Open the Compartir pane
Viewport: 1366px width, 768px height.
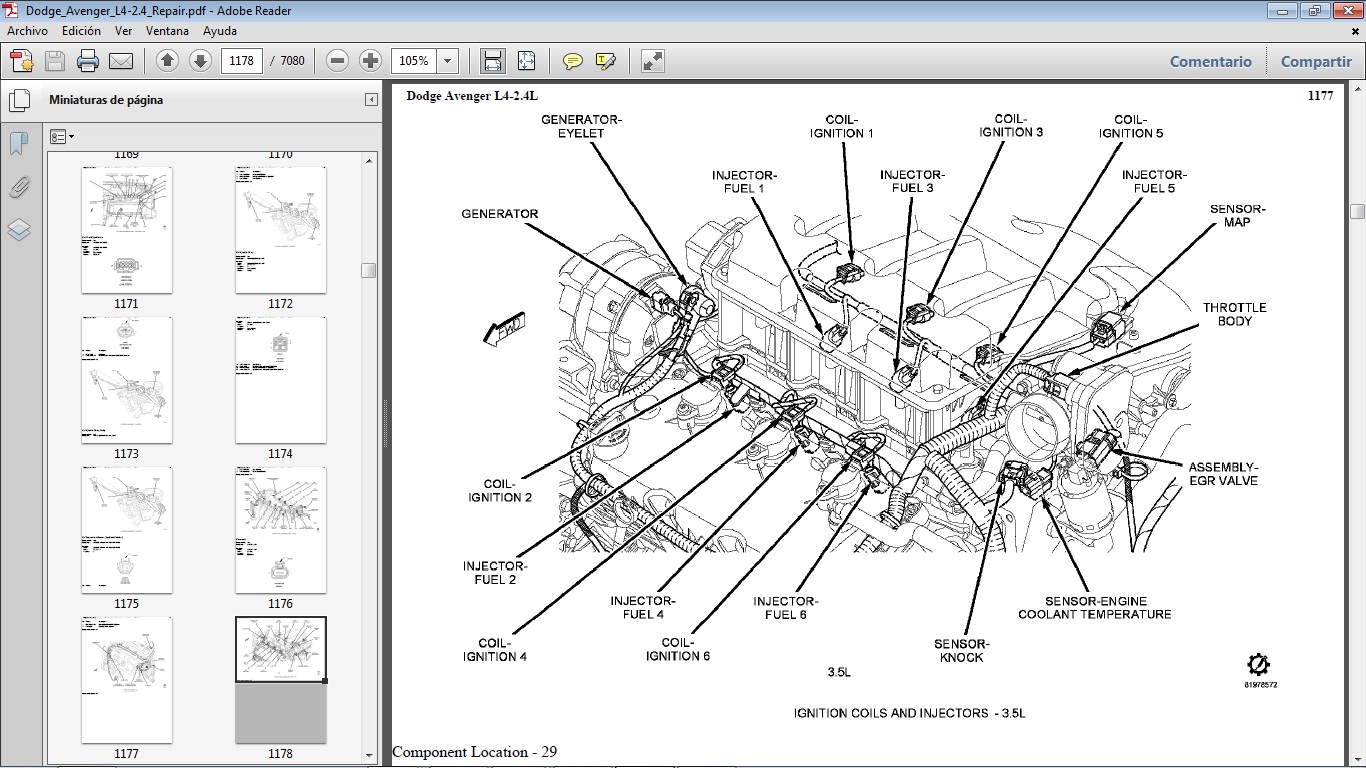coord(1316,61)
